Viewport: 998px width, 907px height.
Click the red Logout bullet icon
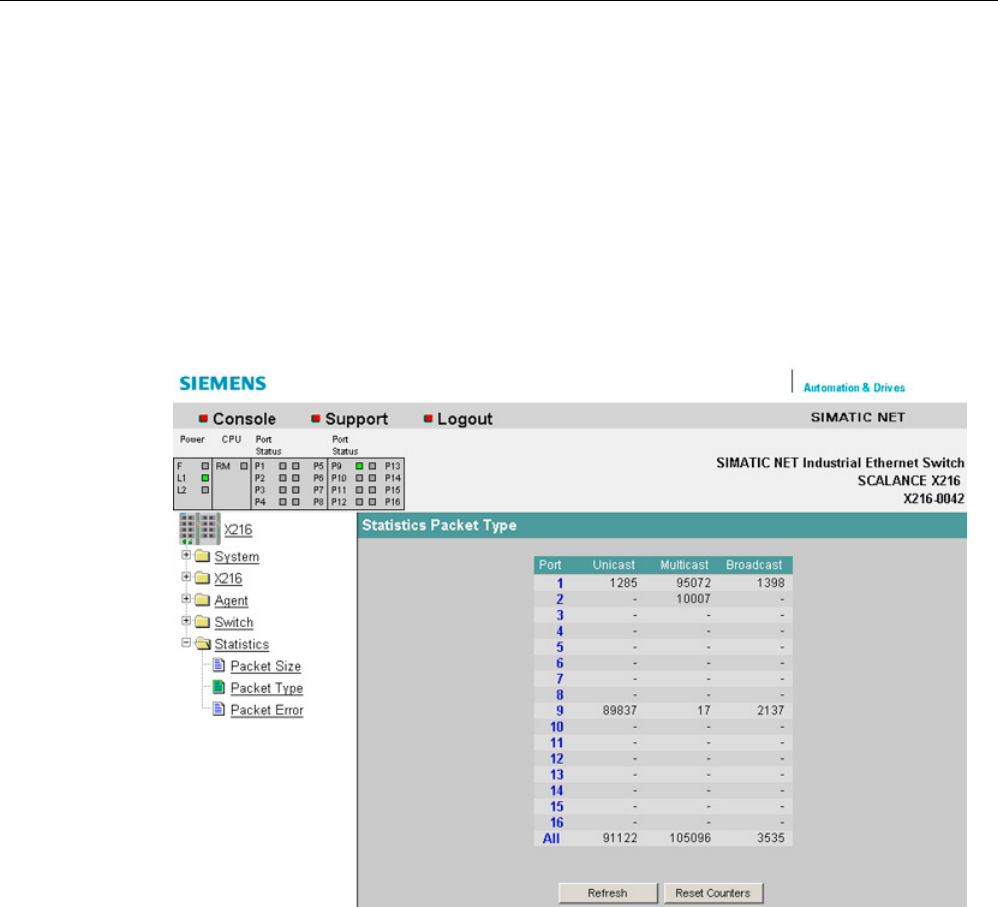(x=428, y=418)
